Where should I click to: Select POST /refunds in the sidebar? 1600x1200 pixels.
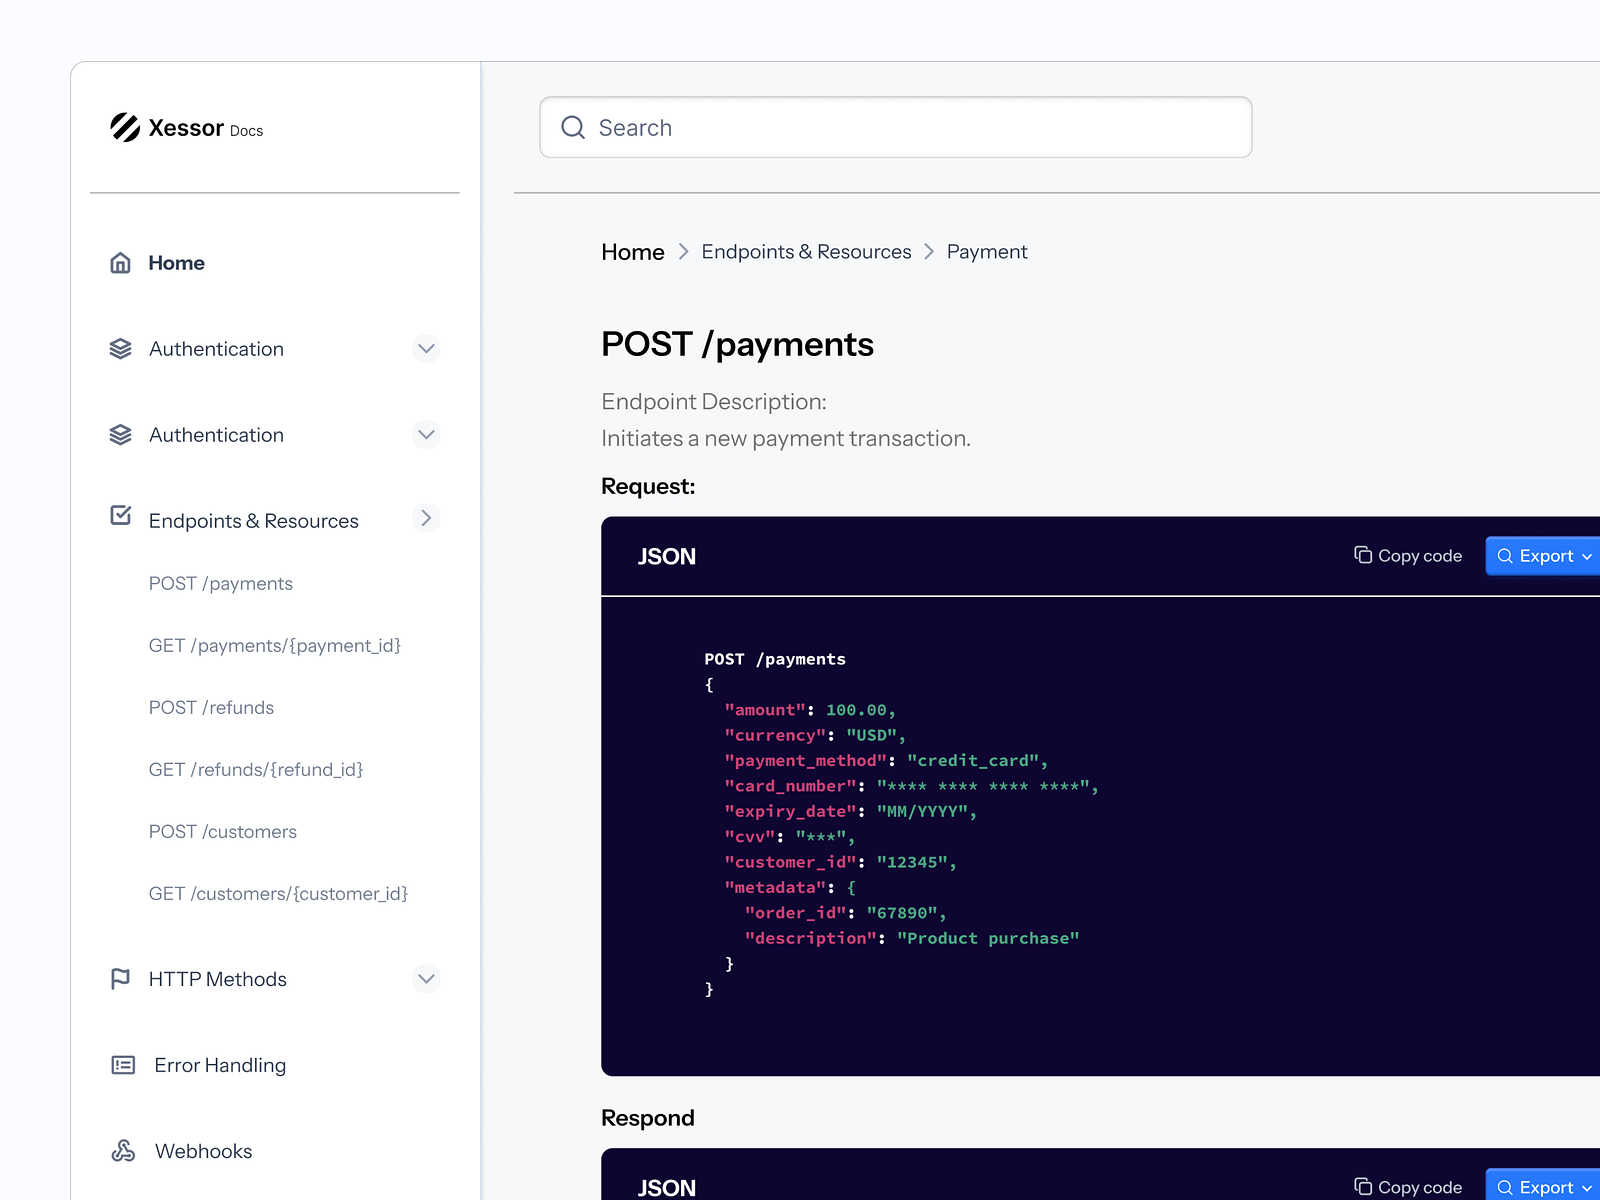pos(211,708)
